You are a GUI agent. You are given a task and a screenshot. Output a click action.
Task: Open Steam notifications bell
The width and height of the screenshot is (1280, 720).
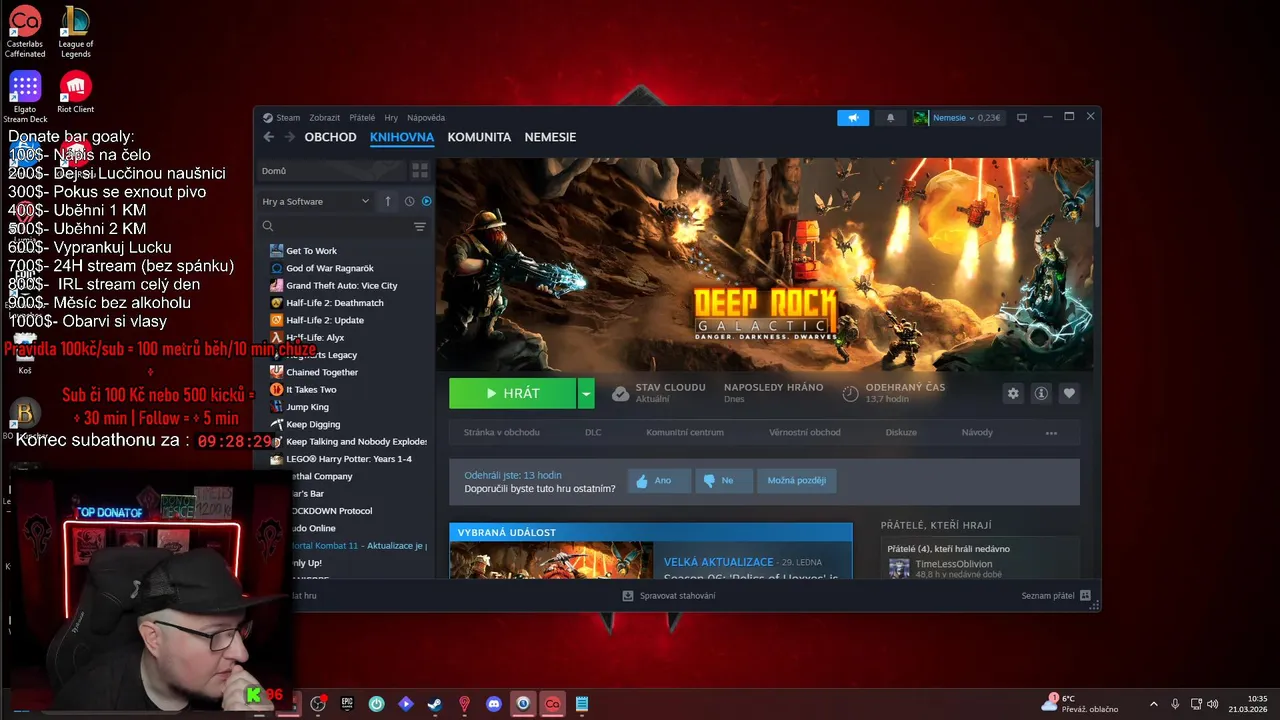(x=891, y=118)
